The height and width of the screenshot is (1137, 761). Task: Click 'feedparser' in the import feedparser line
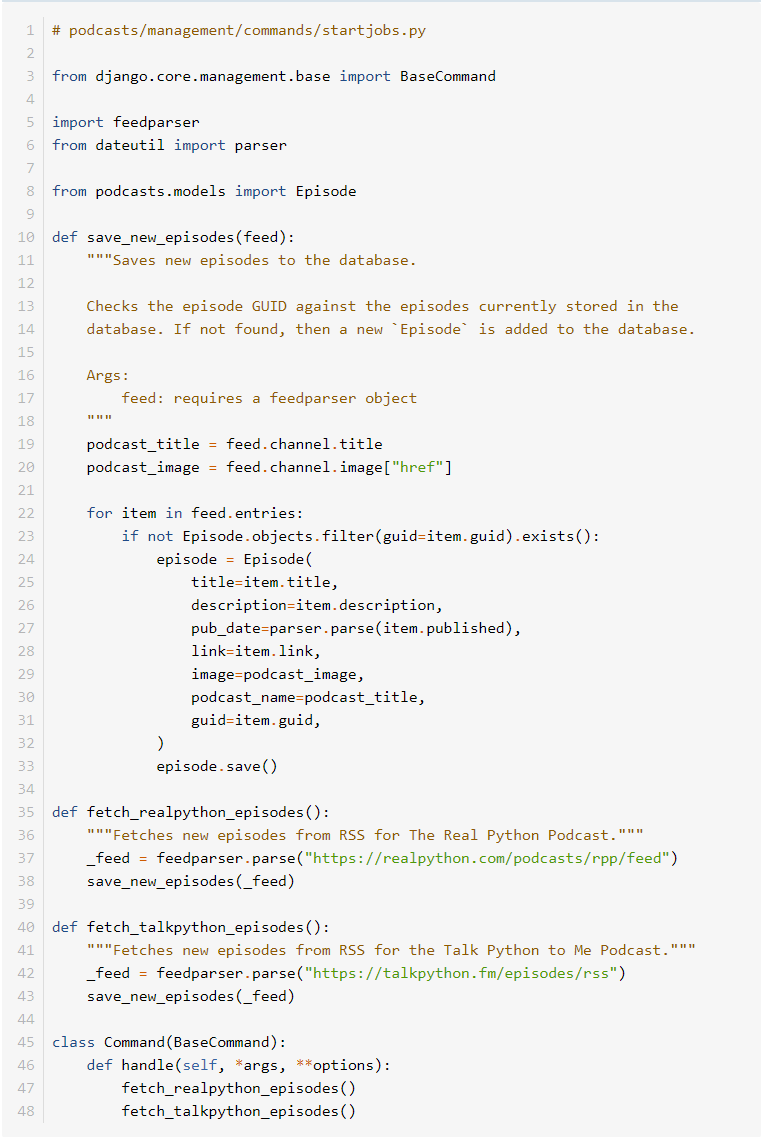click(156, 123)
